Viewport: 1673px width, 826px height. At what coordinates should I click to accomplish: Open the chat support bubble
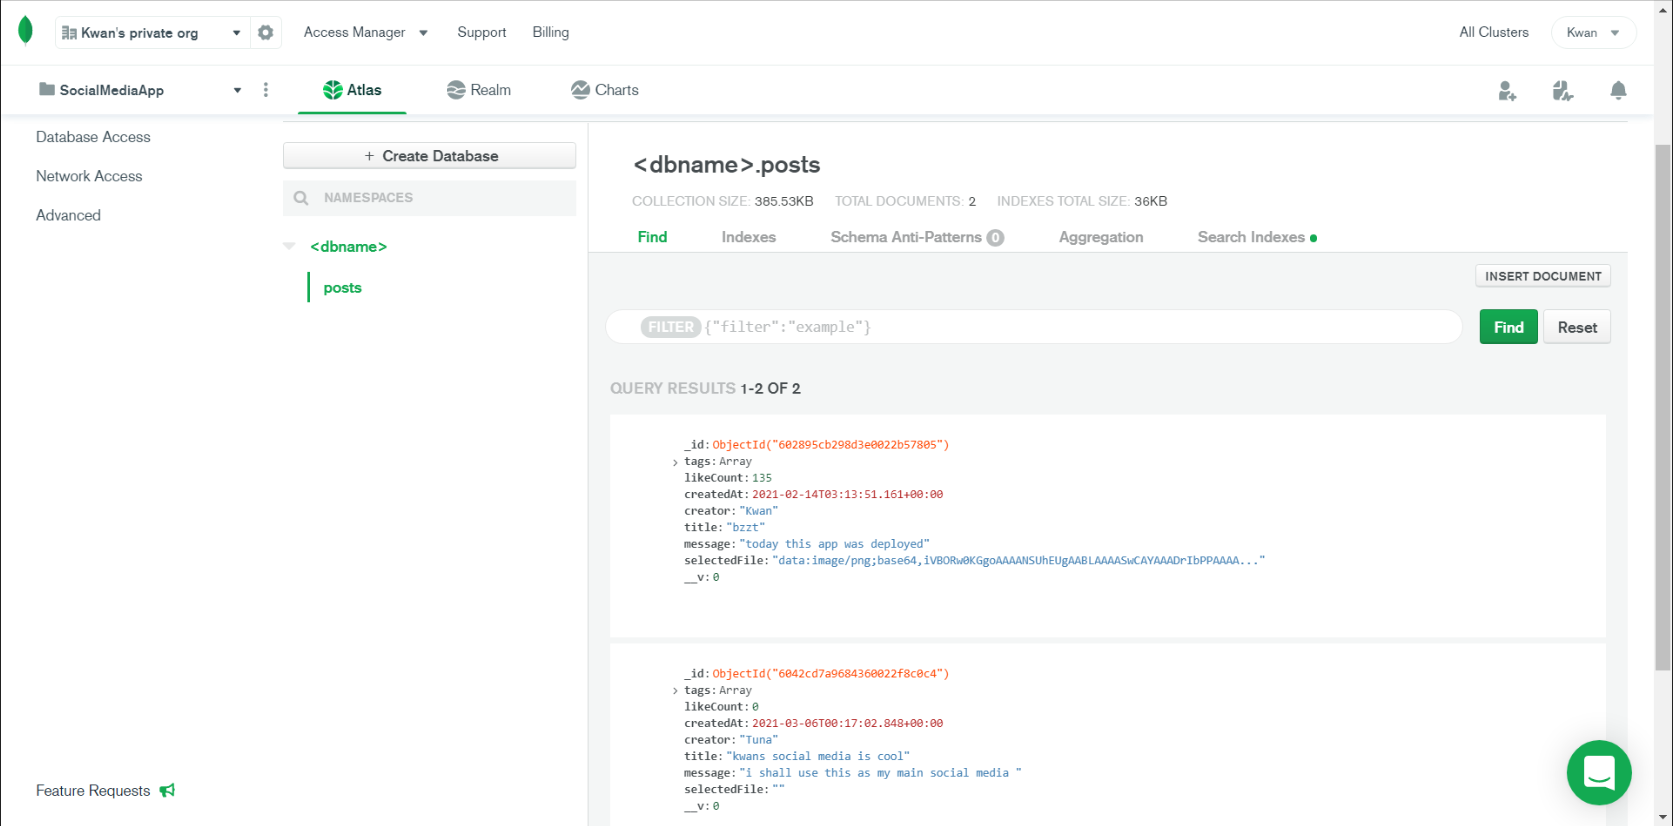1599,772
